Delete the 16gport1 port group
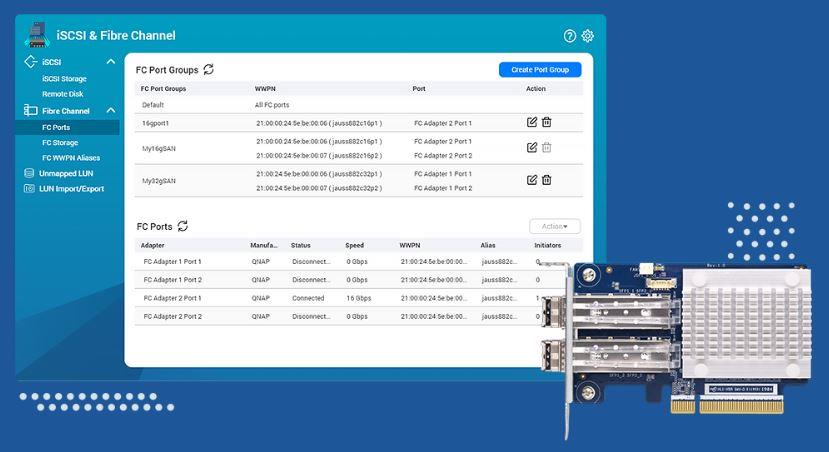Image resolution: width=829 pixels, height=452 pixels. pyautogui.click(x=546, y=122)
